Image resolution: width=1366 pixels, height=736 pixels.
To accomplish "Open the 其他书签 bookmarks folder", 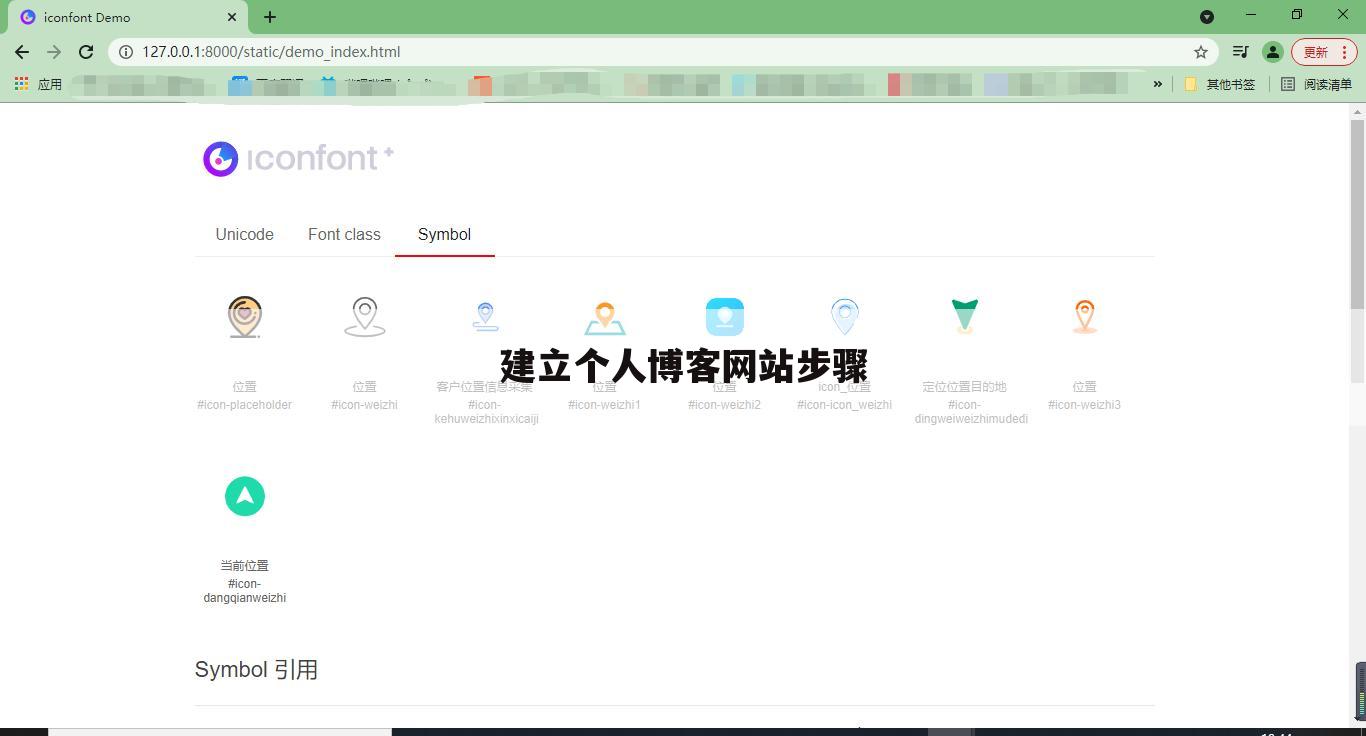I will tap(1220, 85).
